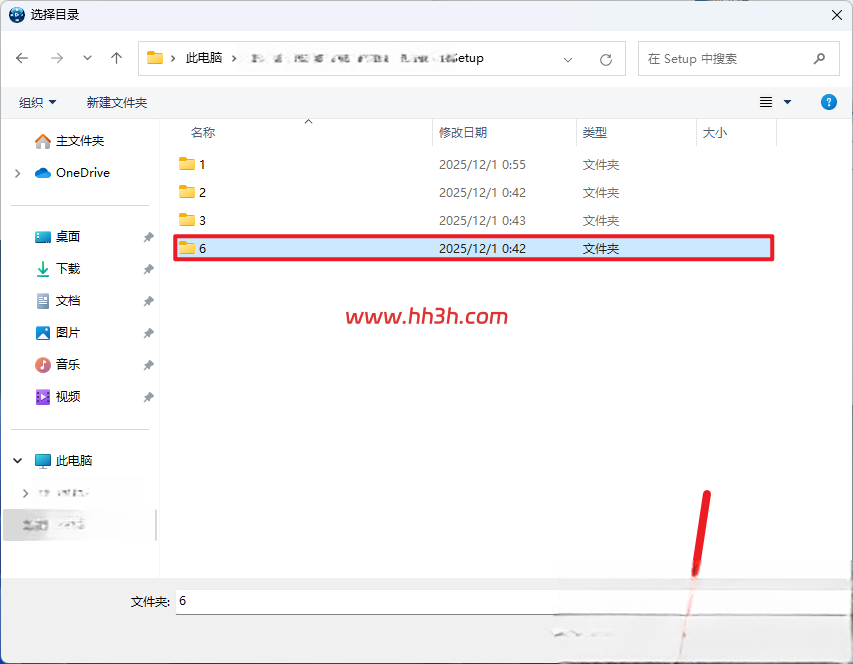Select folder named 2
This screenshot has width=853, height=664.
pos(473,193)
